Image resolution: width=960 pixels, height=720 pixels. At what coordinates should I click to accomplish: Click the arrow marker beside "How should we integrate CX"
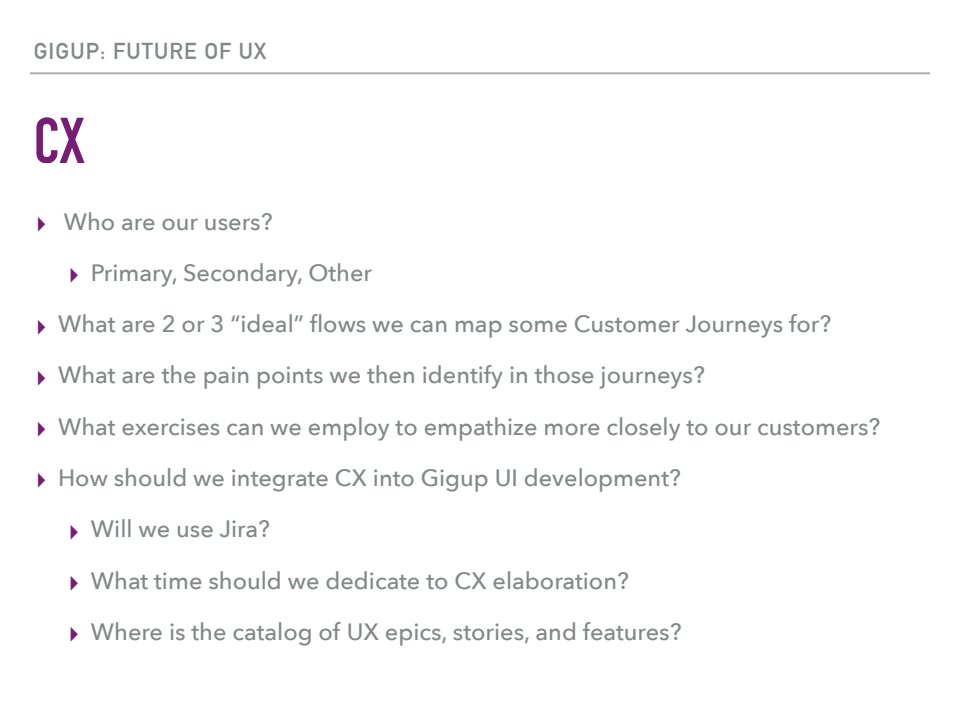pyautogui.click(x=41, y=480)
